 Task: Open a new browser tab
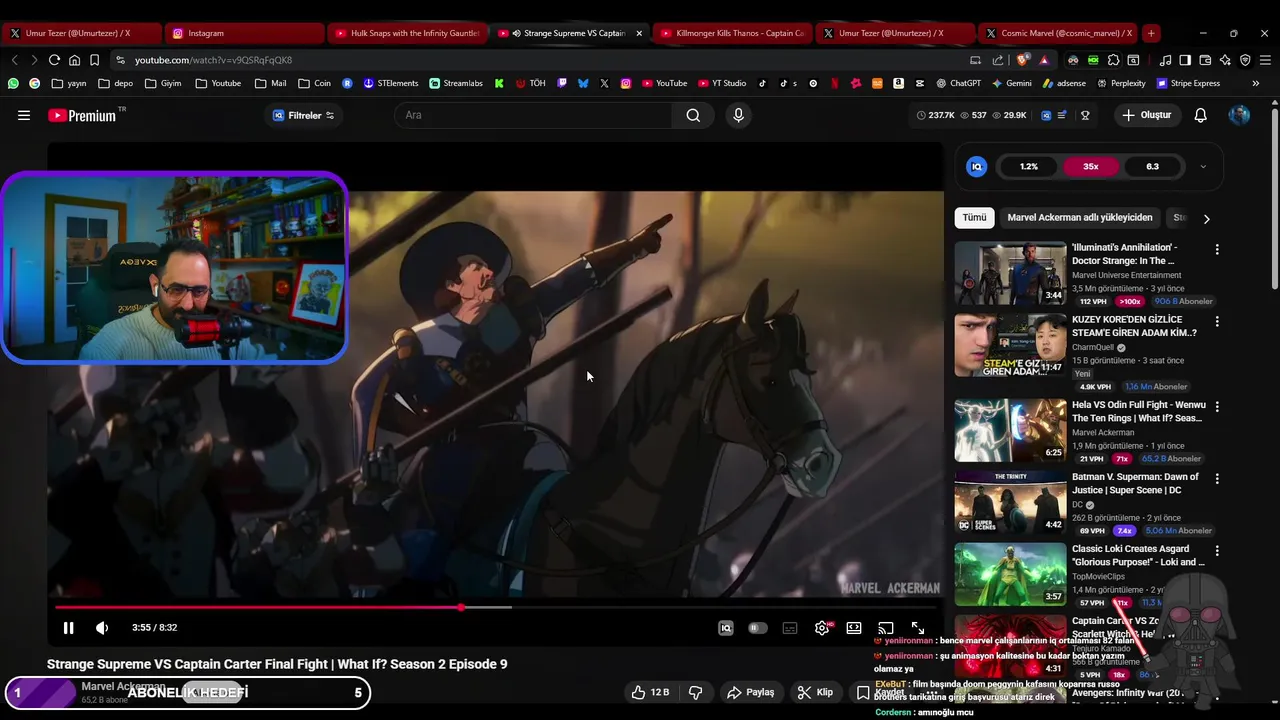pyautogui.click(x=1151, y=33)
